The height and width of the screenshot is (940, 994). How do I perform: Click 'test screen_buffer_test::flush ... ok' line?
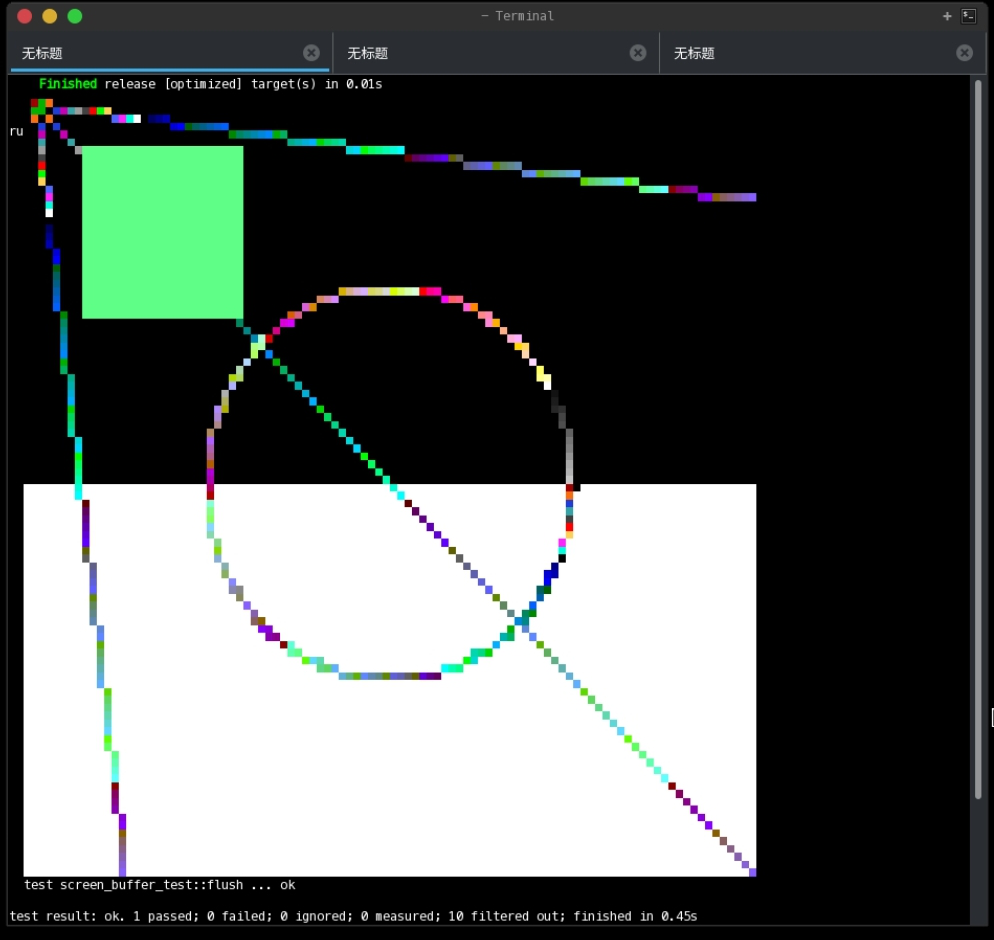160,885
